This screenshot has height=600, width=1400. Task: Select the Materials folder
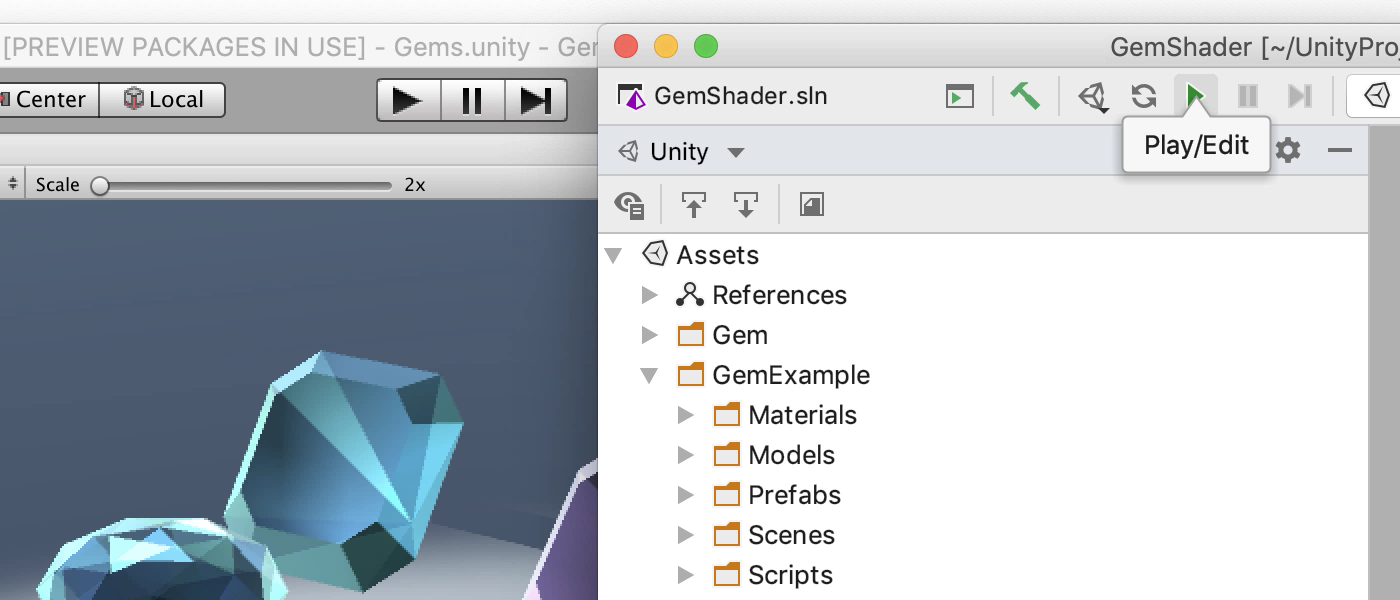click(785, 415)
